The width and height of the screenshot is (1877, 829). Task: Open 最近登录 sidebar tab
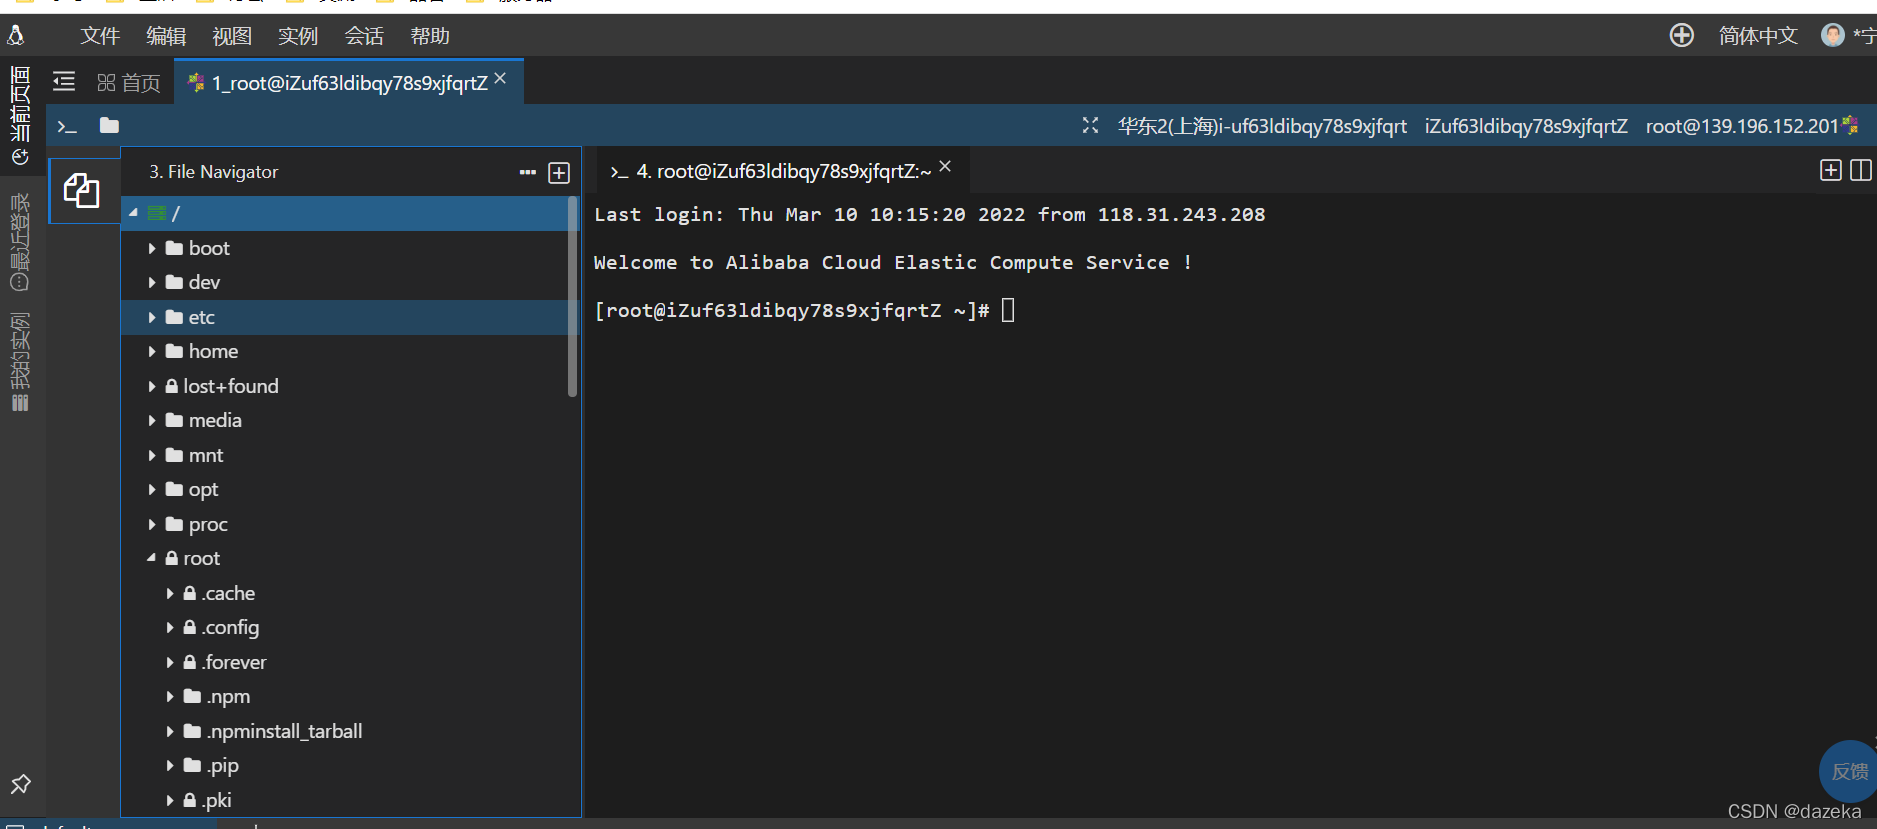tap(20, 241)
